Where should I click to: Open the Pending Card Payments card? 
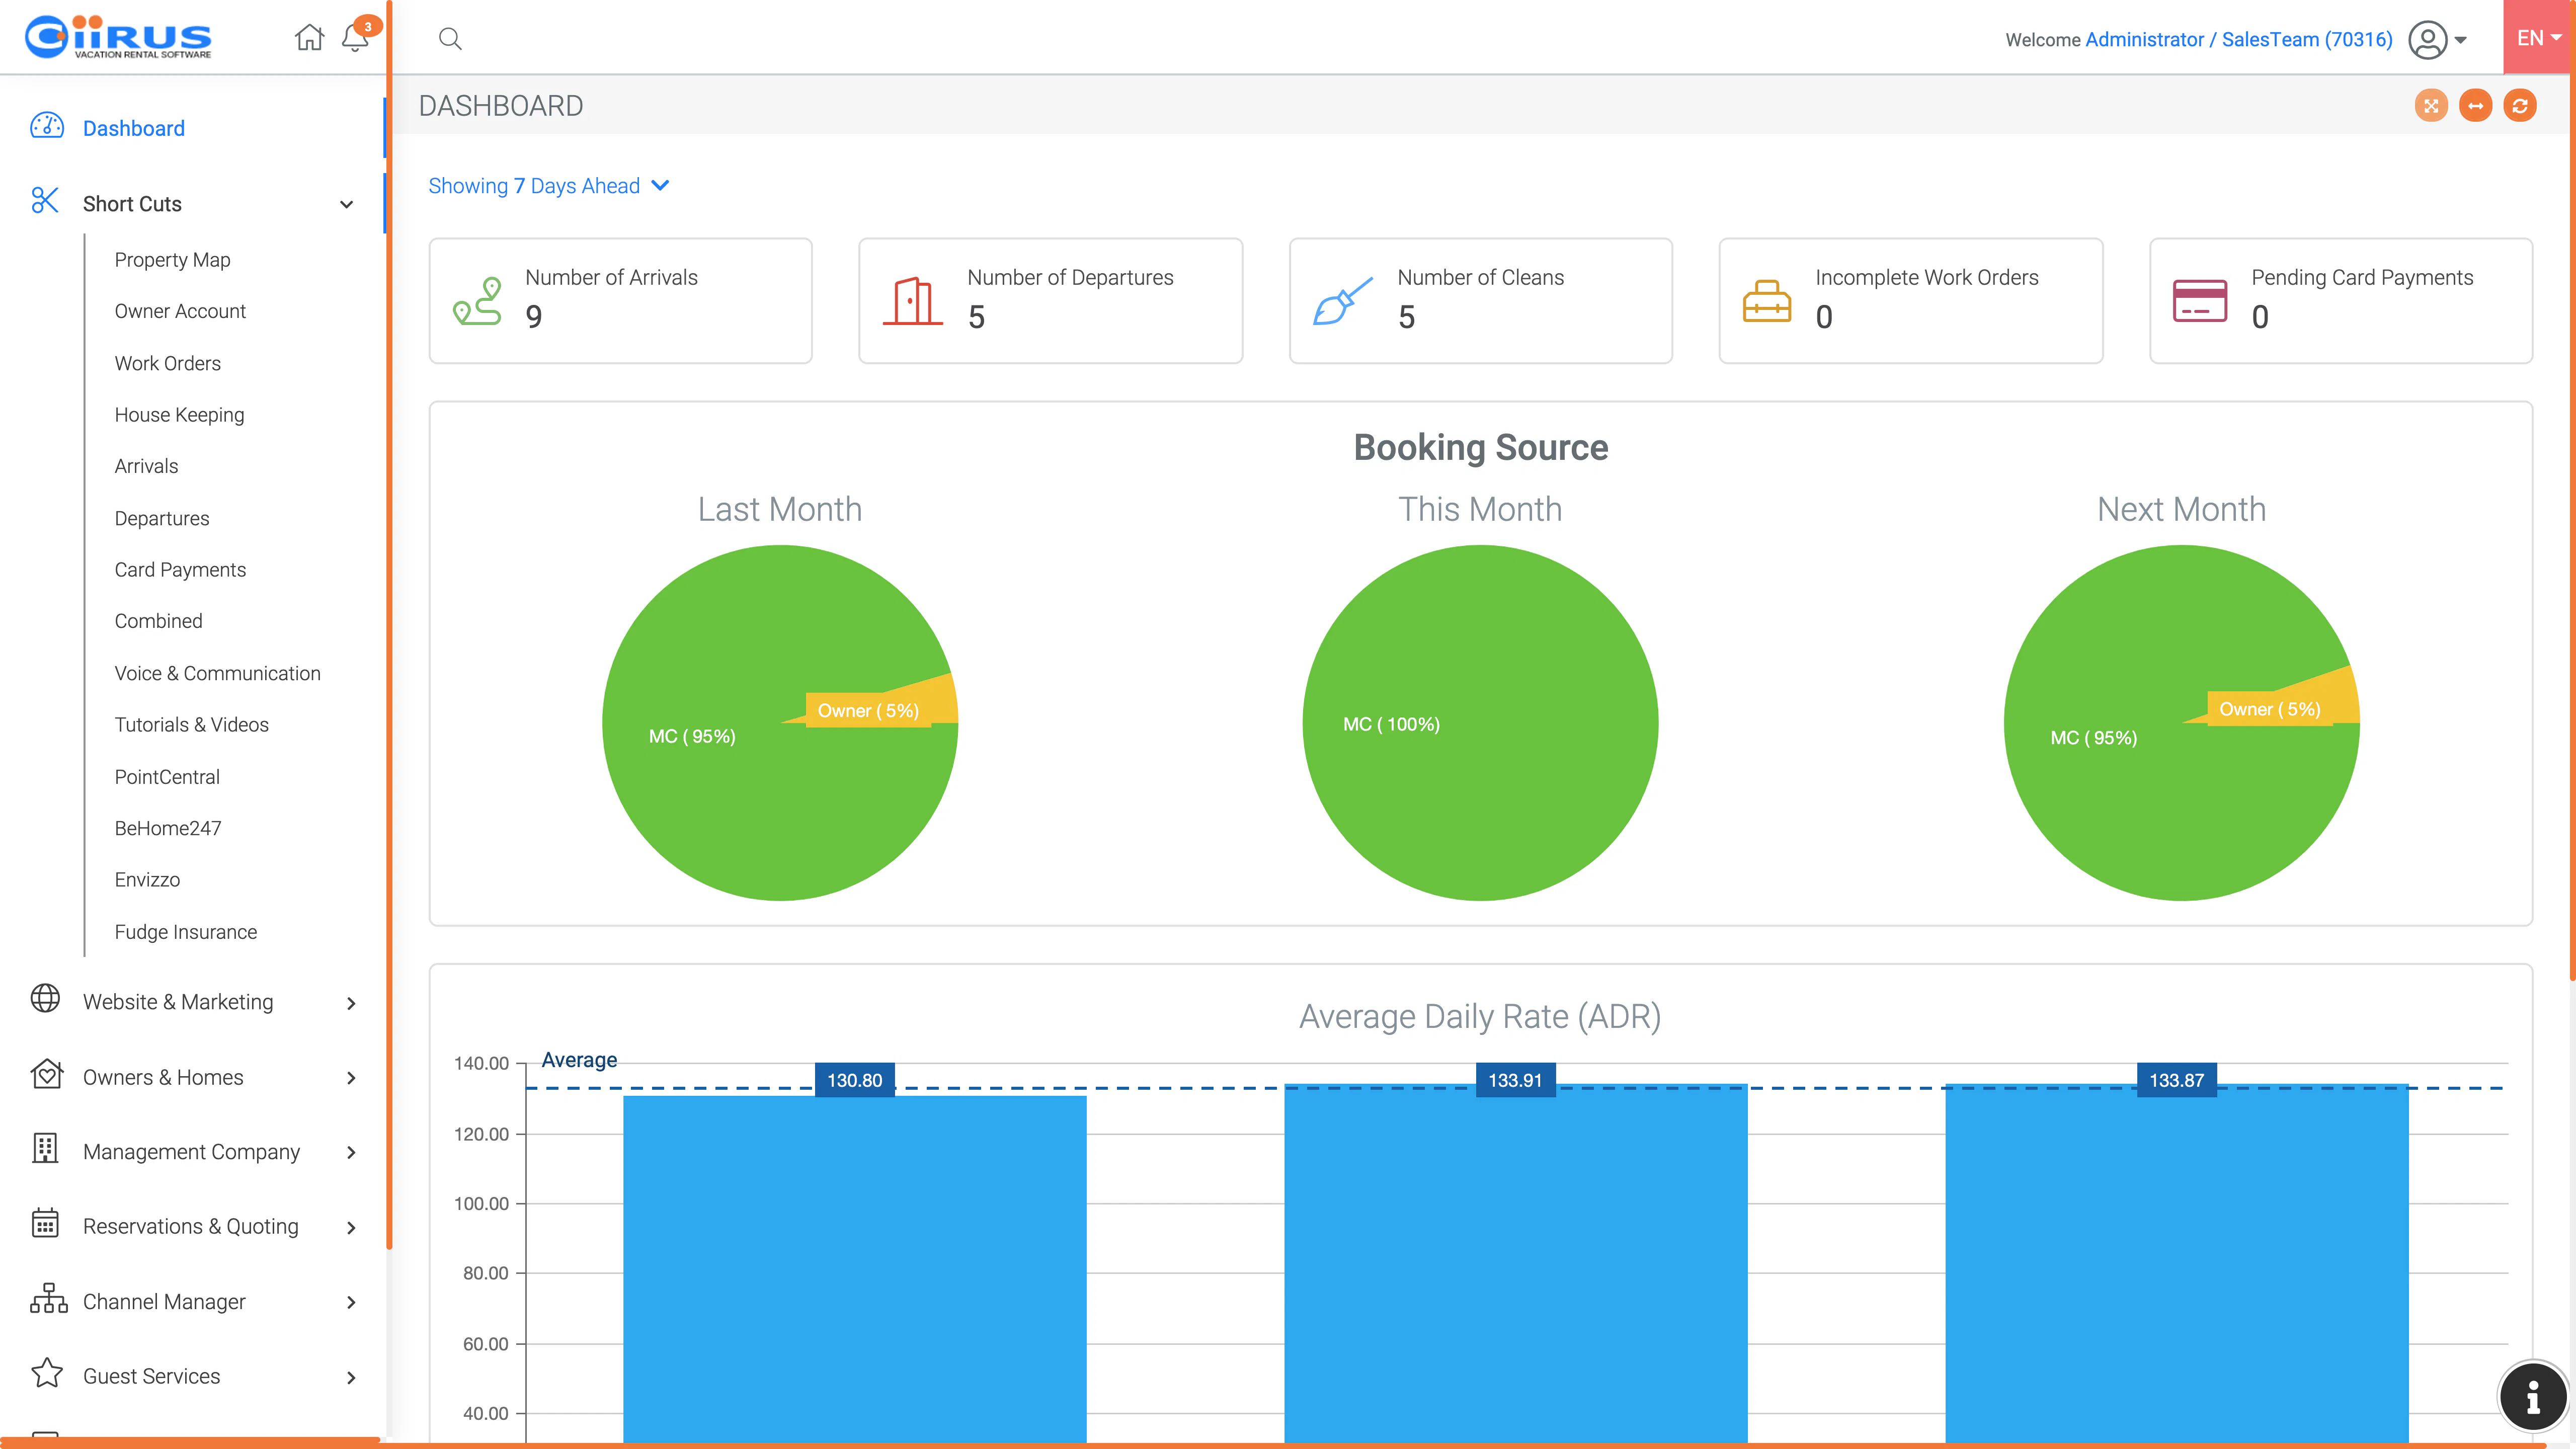tap(2341, 301)
